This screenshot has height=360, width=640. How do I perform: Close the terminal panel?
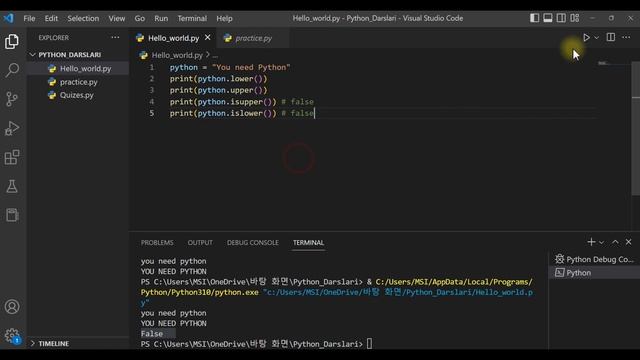[x=629, y=242]
